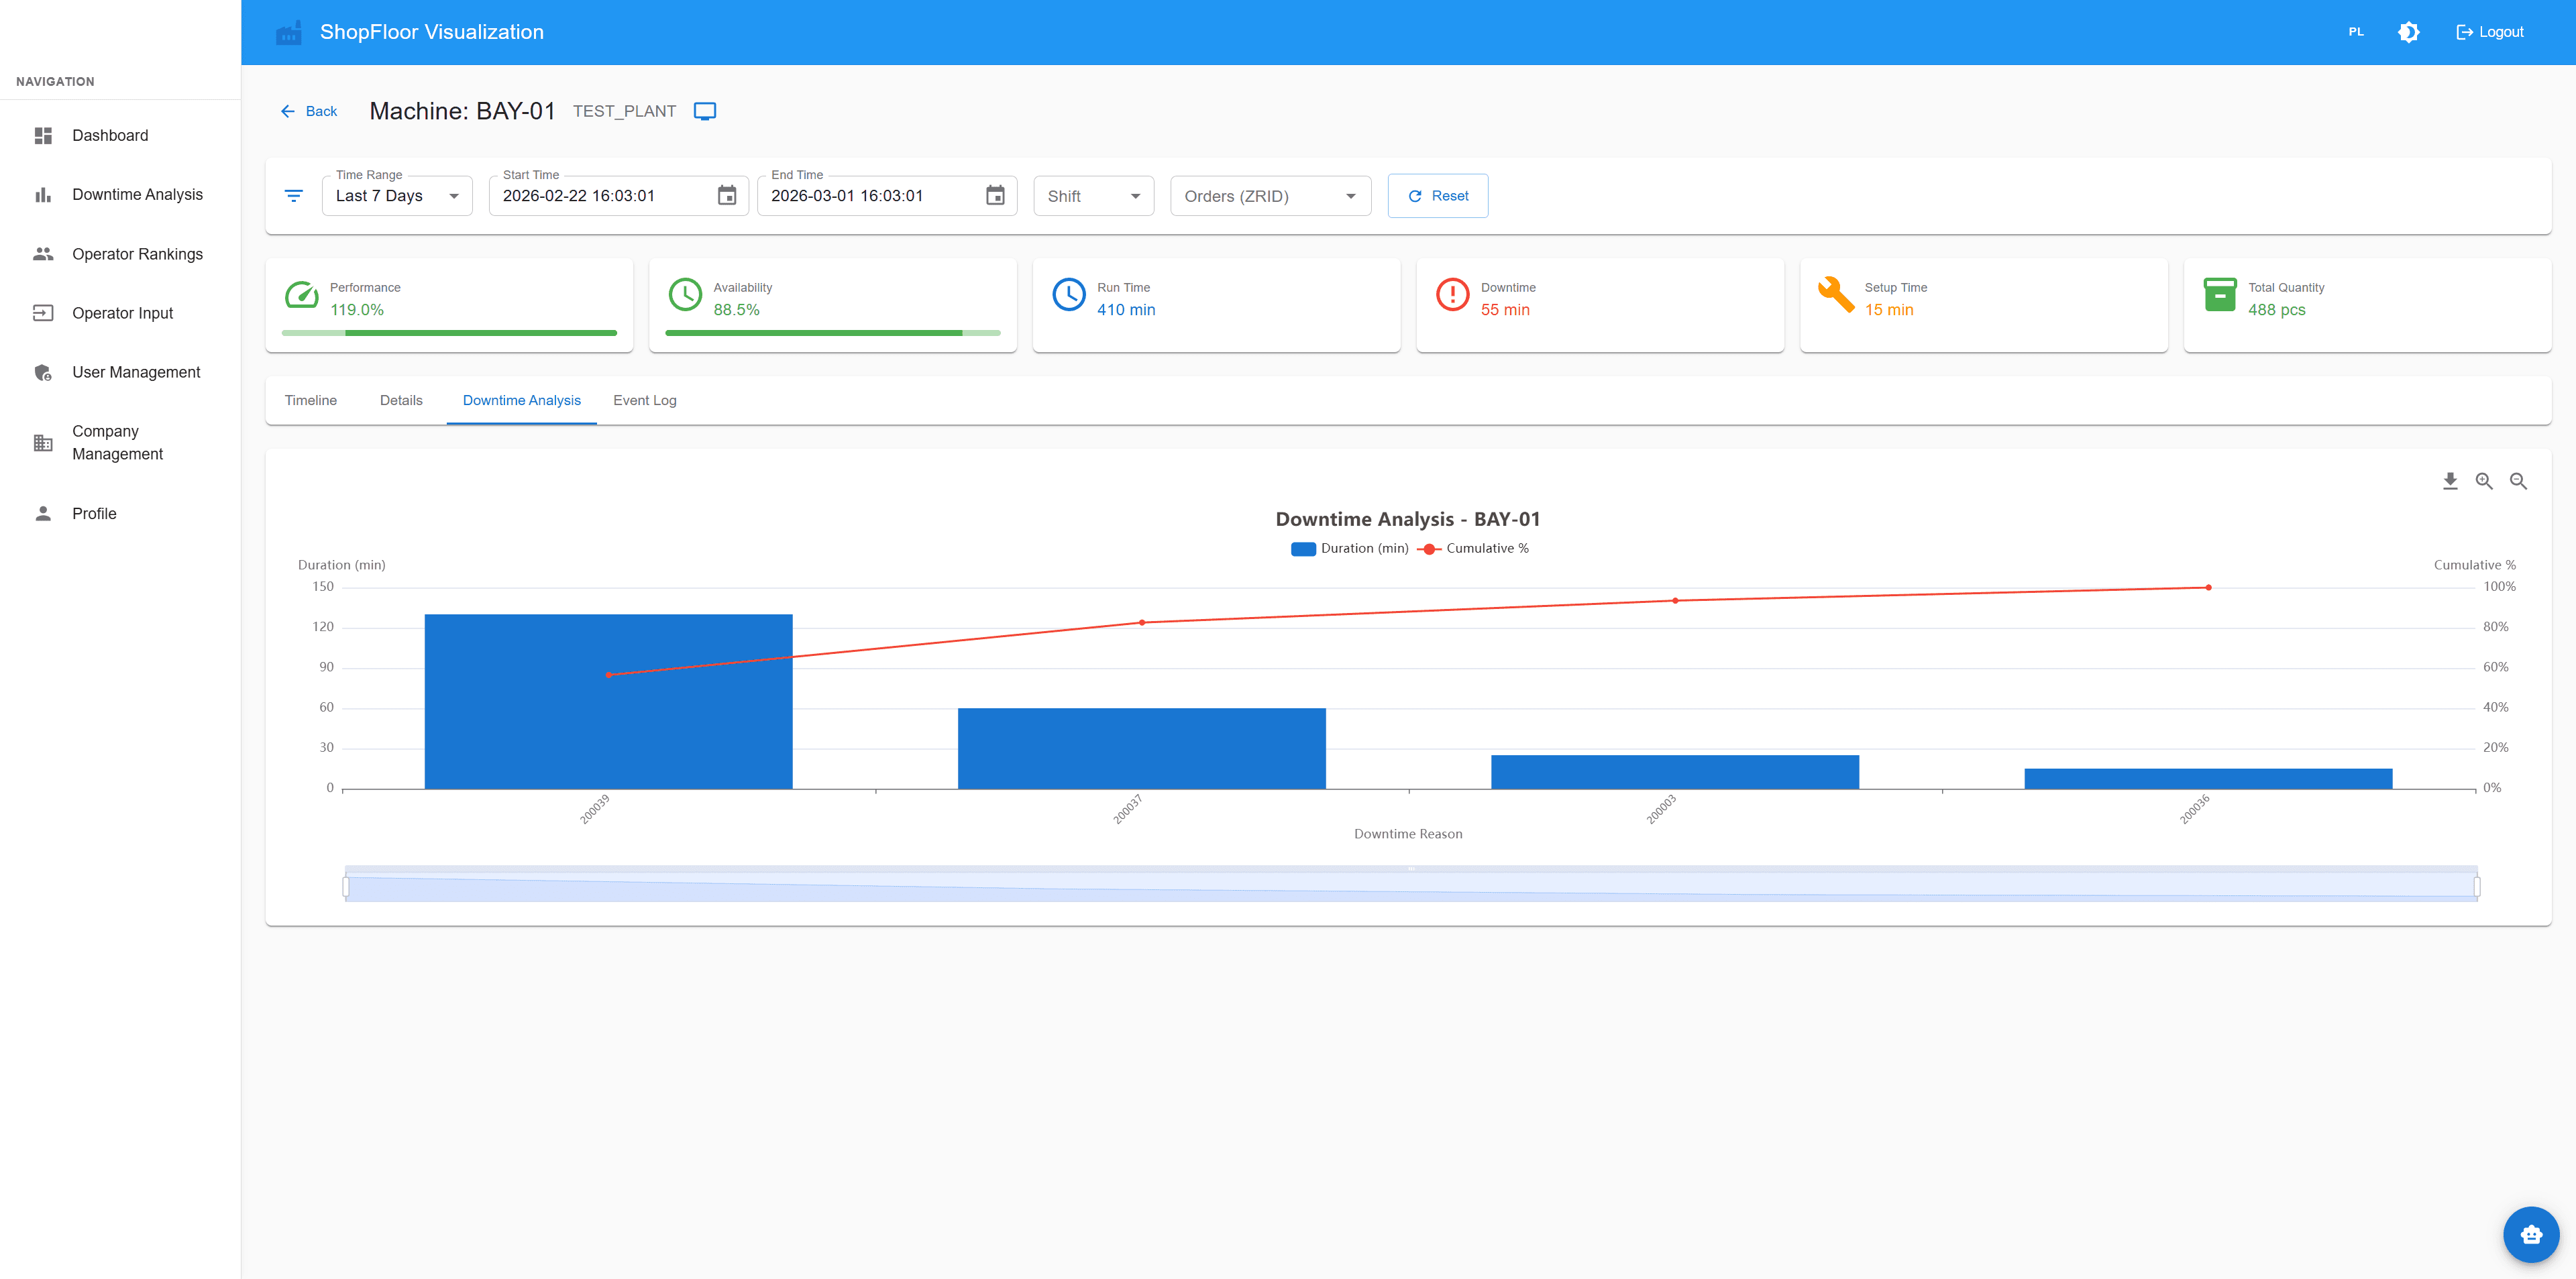The image size is (2576, 1279).
Task: Switch to the Event Log tab
Action: pos(645,400)
